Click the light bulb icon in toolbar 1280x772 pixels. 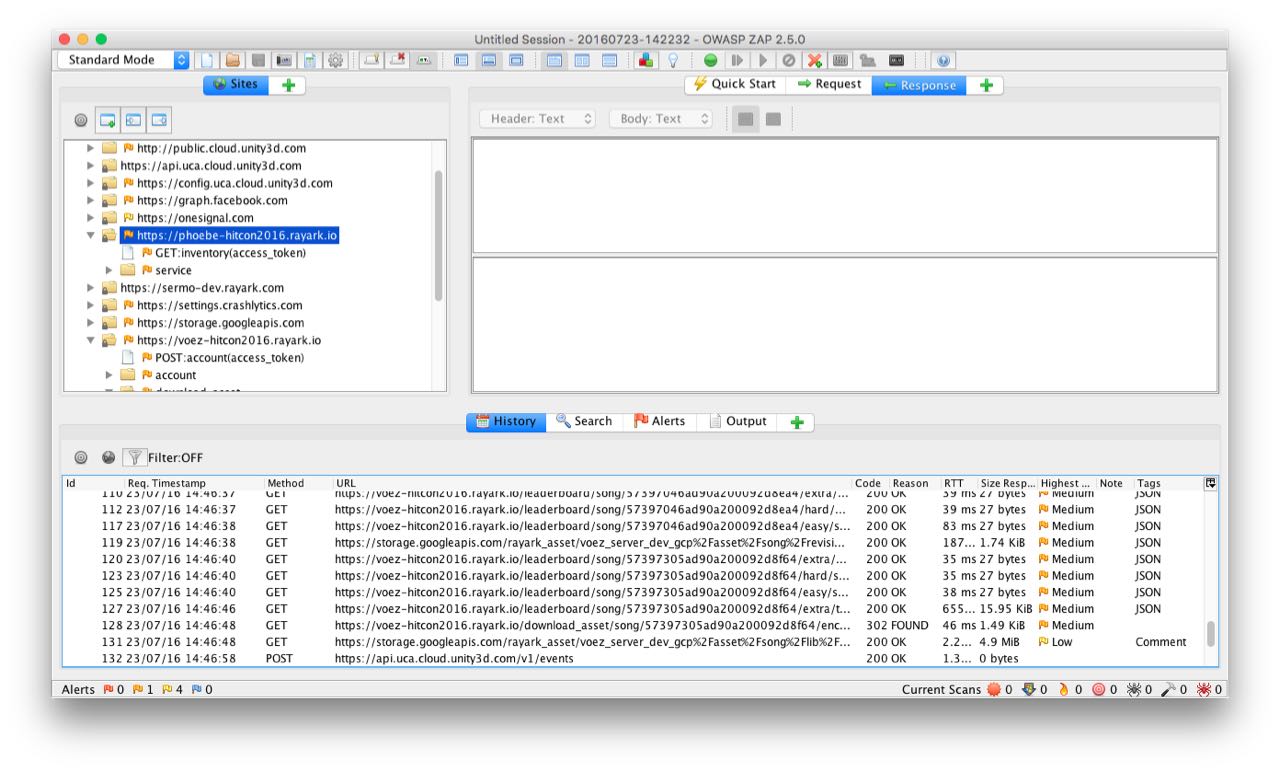click(673, 60)
